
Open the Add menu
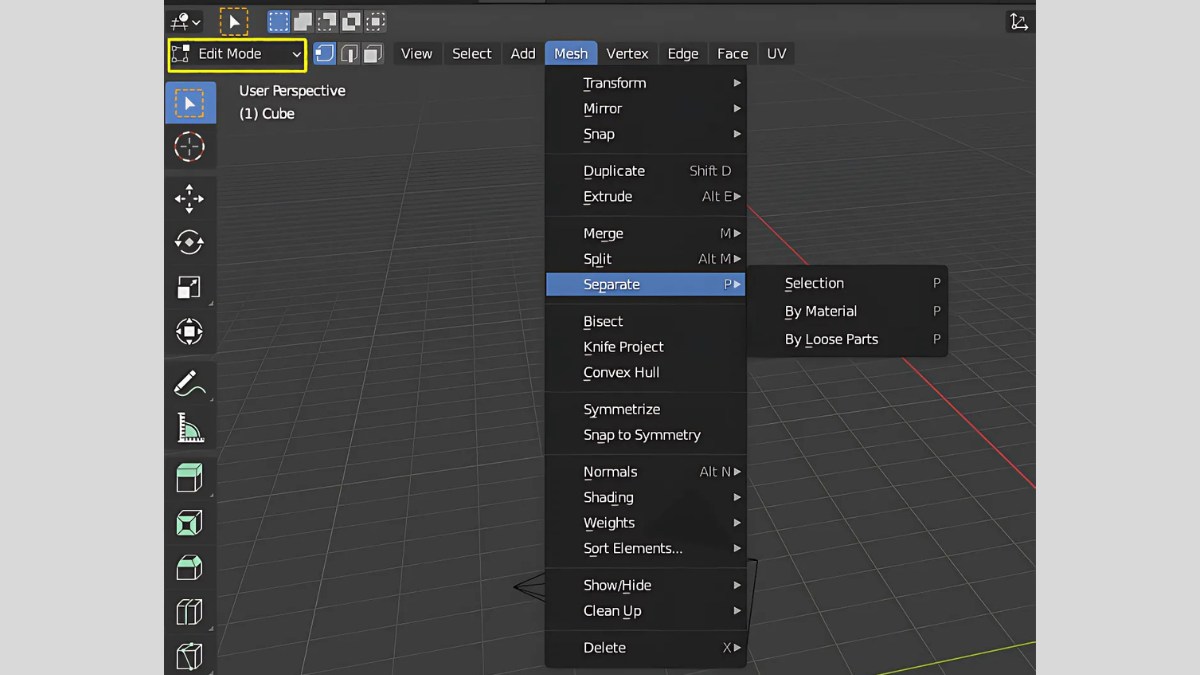coord(523,54)
